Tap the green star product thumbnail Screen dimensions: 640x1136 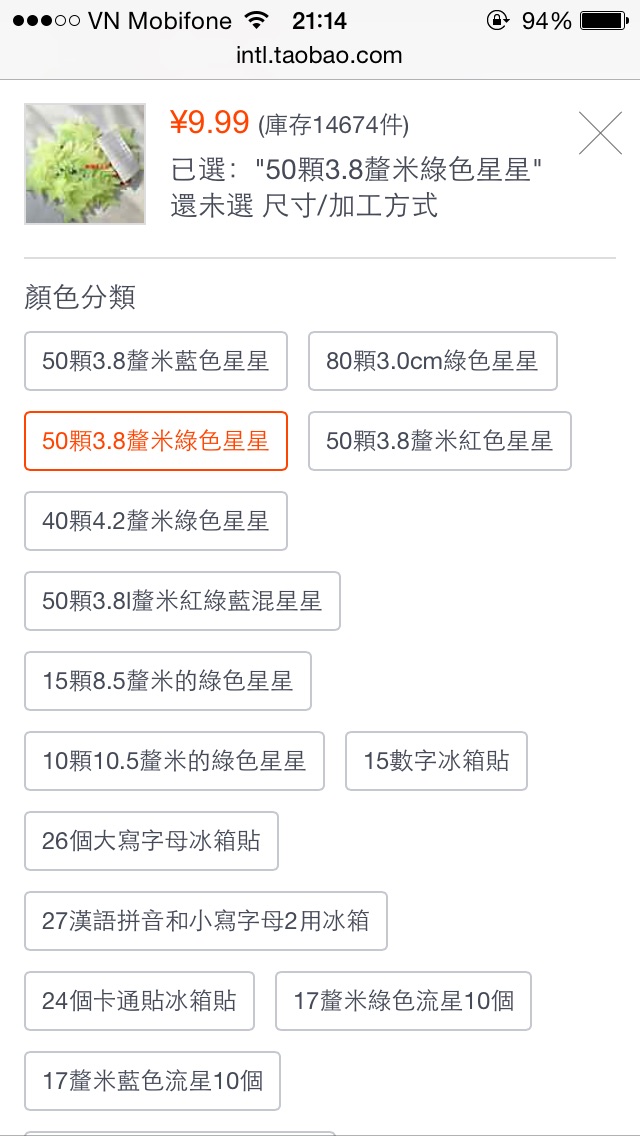[85, 164]
